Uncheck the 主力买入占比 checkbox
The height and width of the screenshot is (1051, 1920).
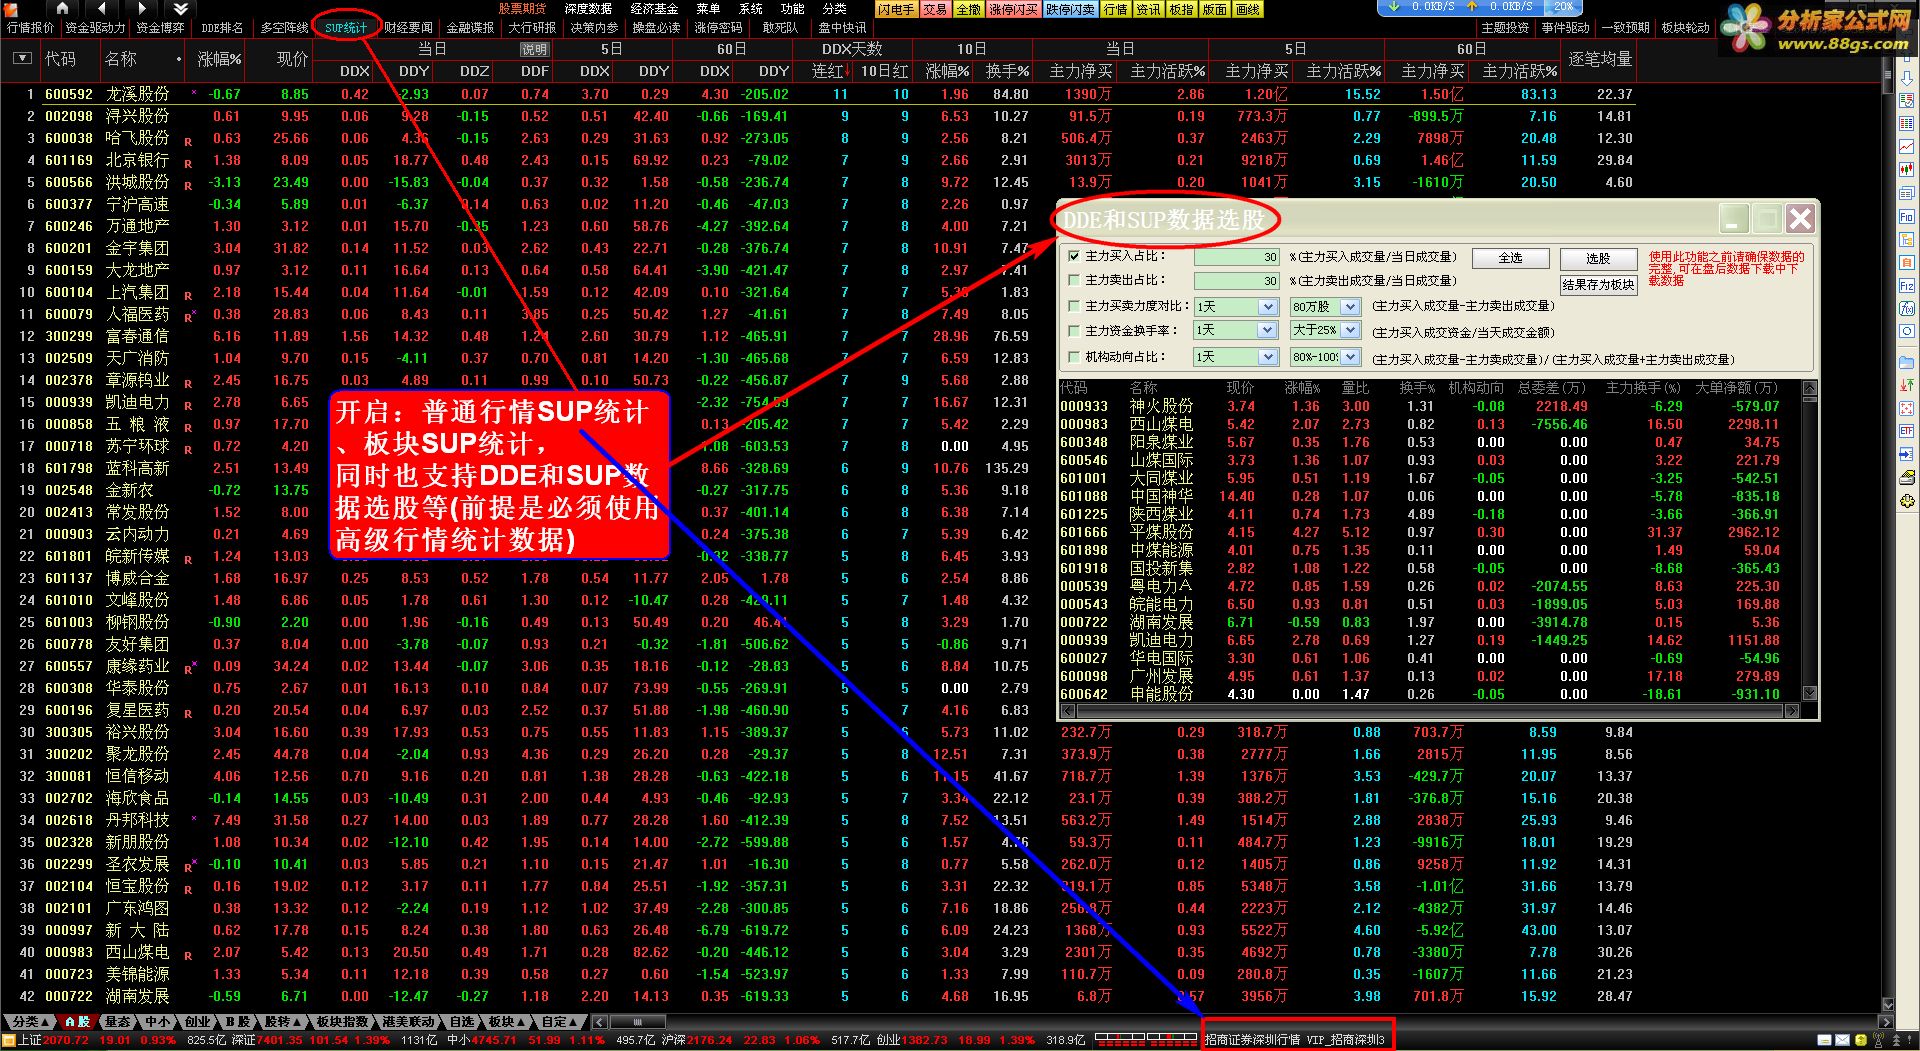pos(1074,256)
